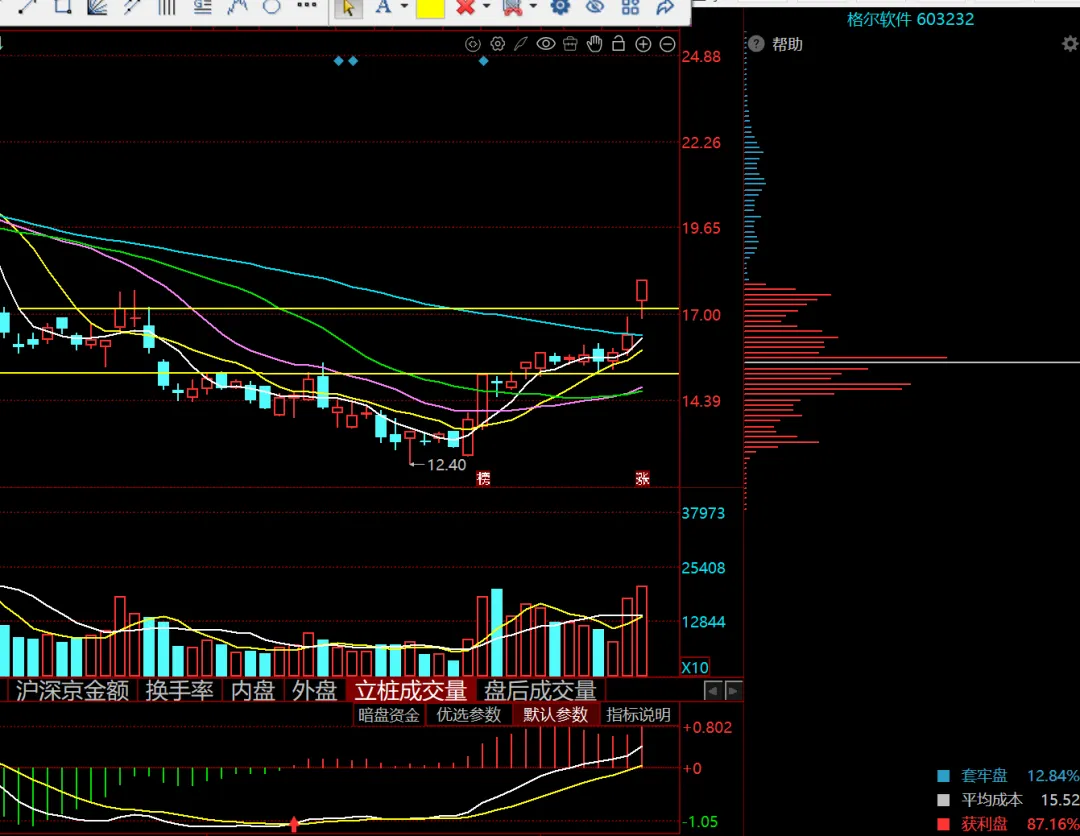Select the rectangle drawing tool
This screenshot has height=836, width=1080.
point(63,7)
